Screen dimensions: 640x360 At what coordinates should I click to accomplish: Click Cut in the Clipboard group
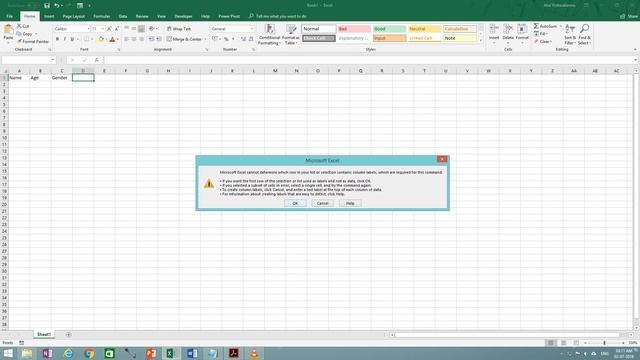point(23,26)
